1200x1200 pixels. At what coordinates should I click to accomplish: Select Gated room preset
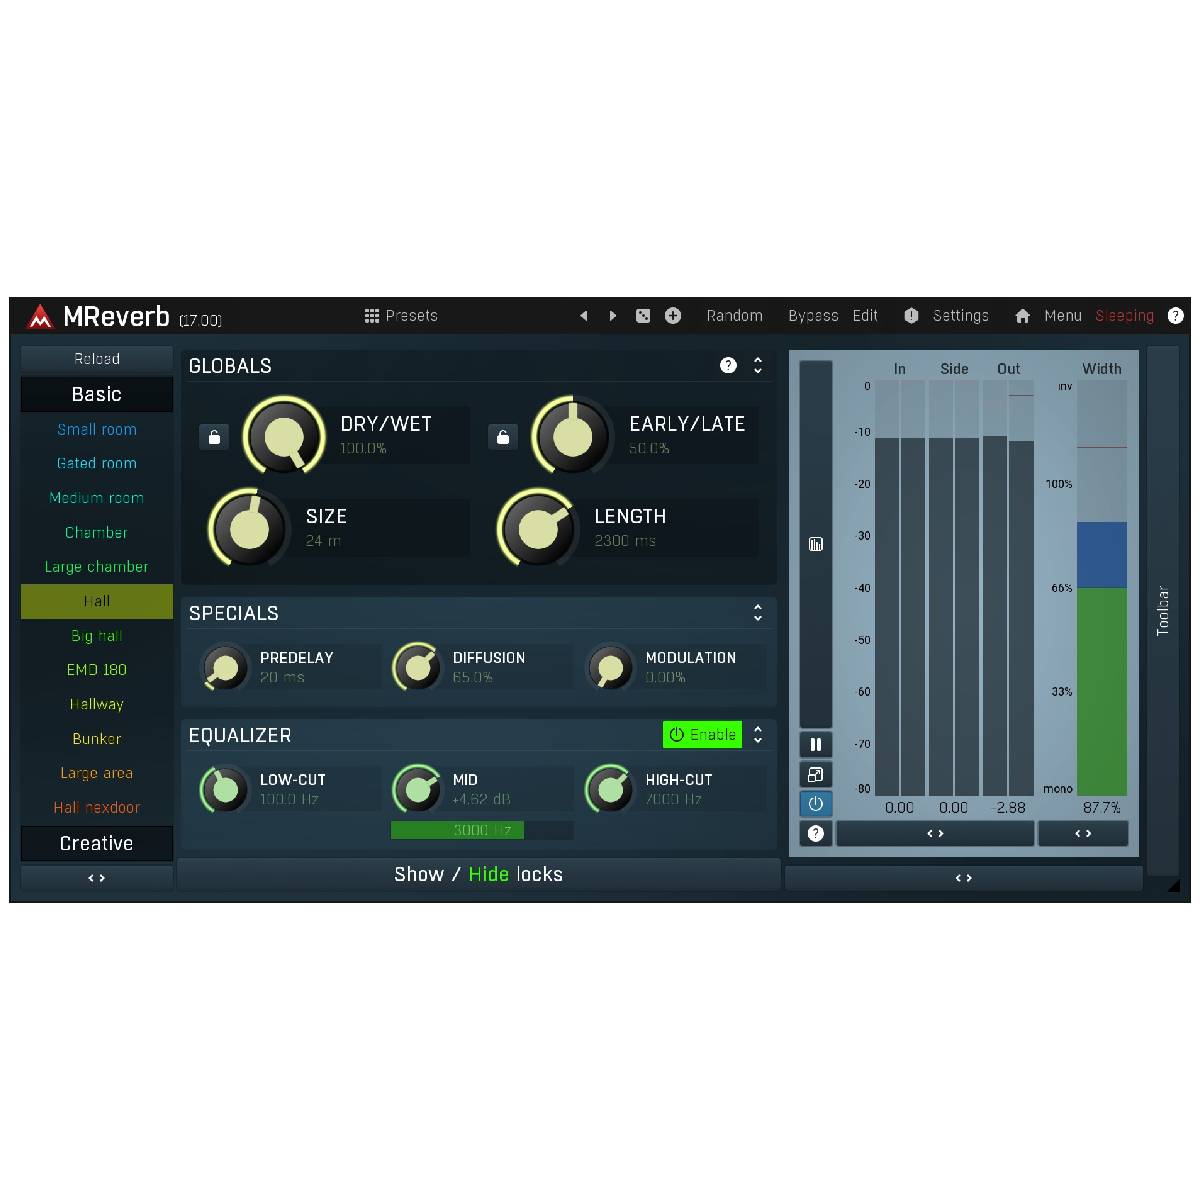click(x=97, y=463)
